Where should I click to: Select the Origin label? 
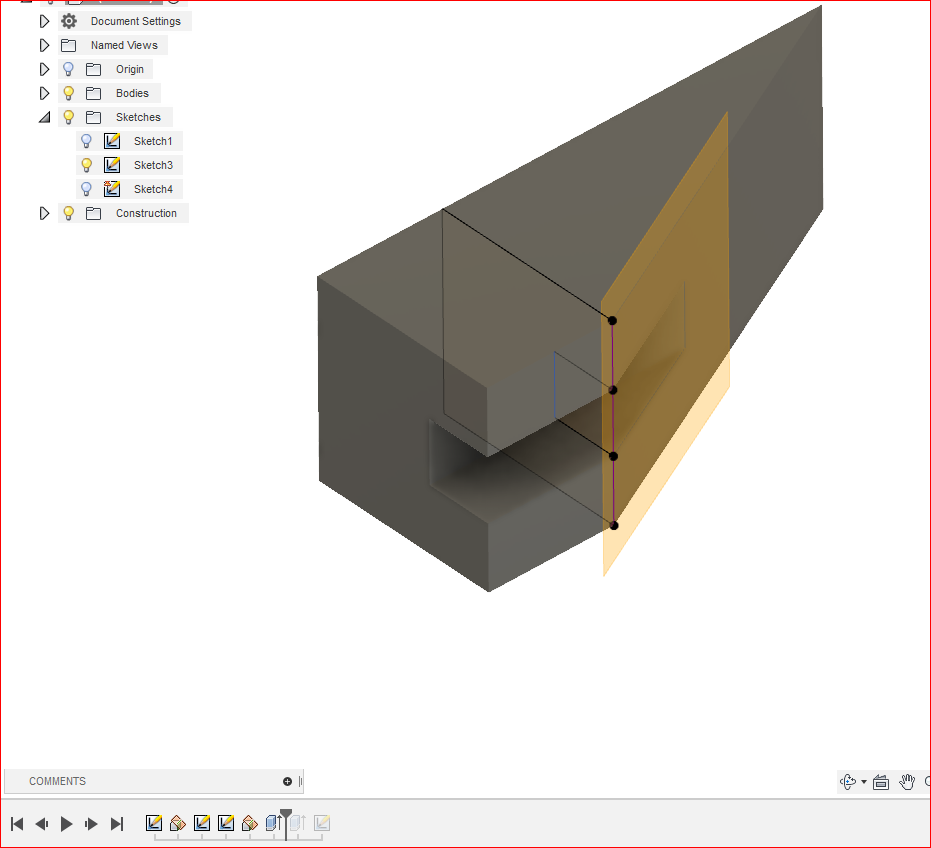pyautogui.click(x=130, y=69)
